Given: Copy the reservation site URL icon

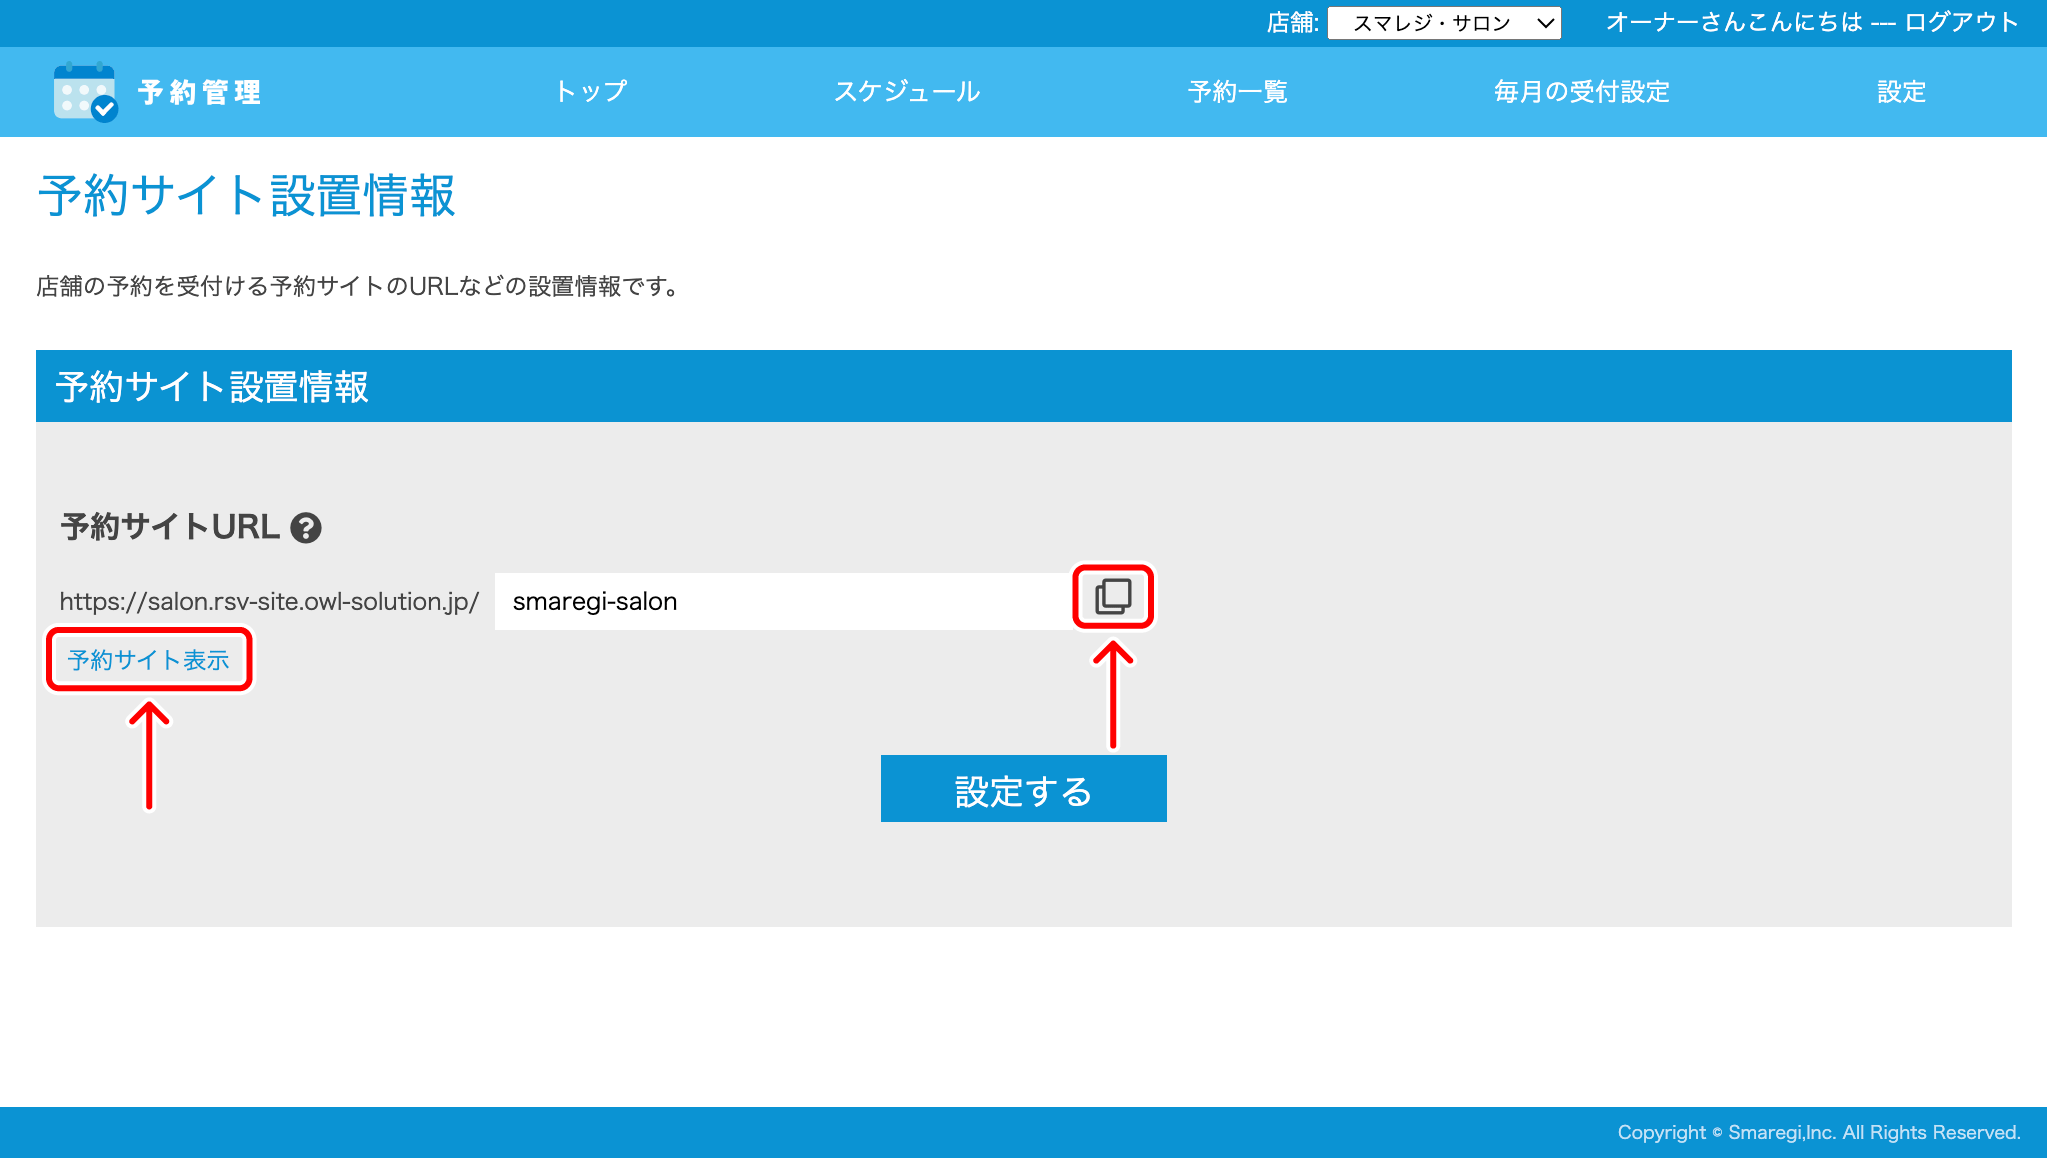Looking at the screenshot, I should pyautogui.click(x=1113, y=597).
